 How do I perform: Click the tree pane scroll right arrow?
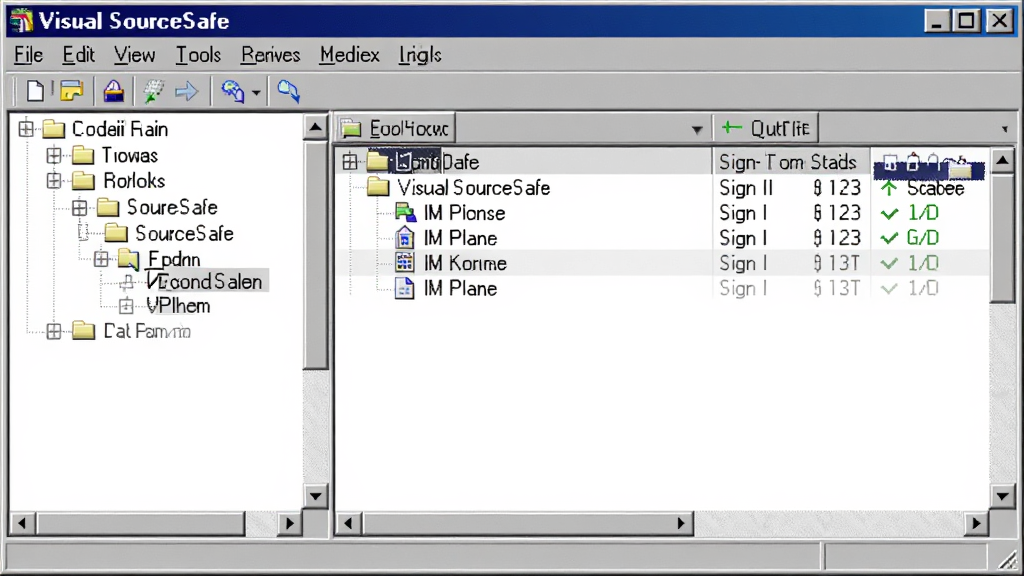(289, 522)
